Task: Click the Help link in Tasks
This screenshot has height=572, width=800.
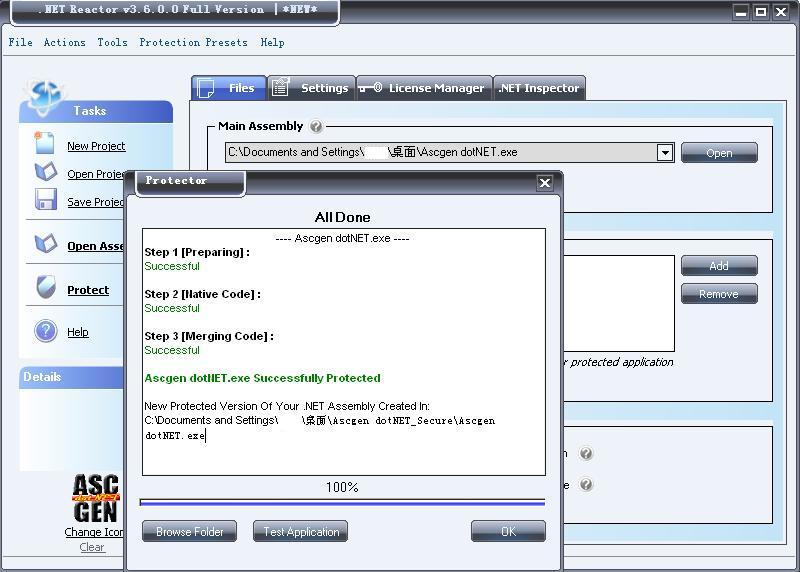Action: tap(78, 332)
